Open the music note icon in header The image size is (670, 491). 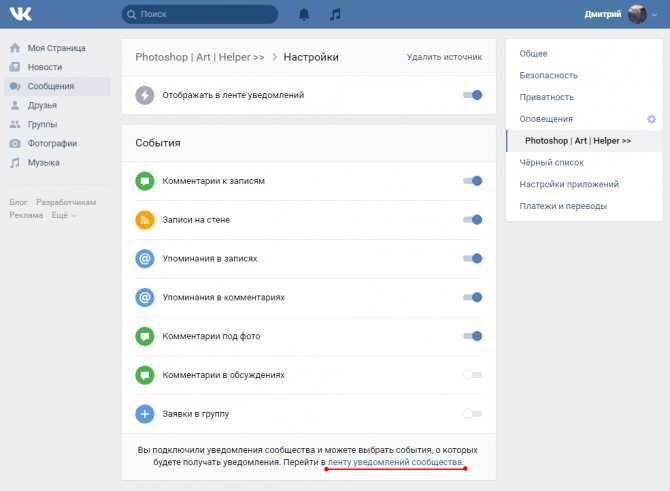tap(335, 14)
